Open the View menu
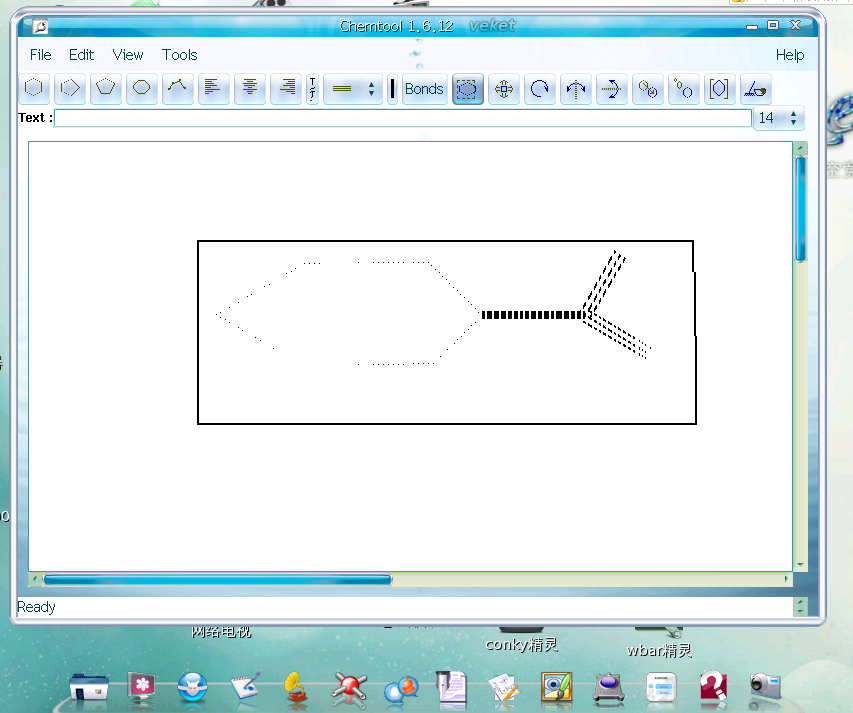Viewport: 853px width, 713px height. click(x=128, y=55)
